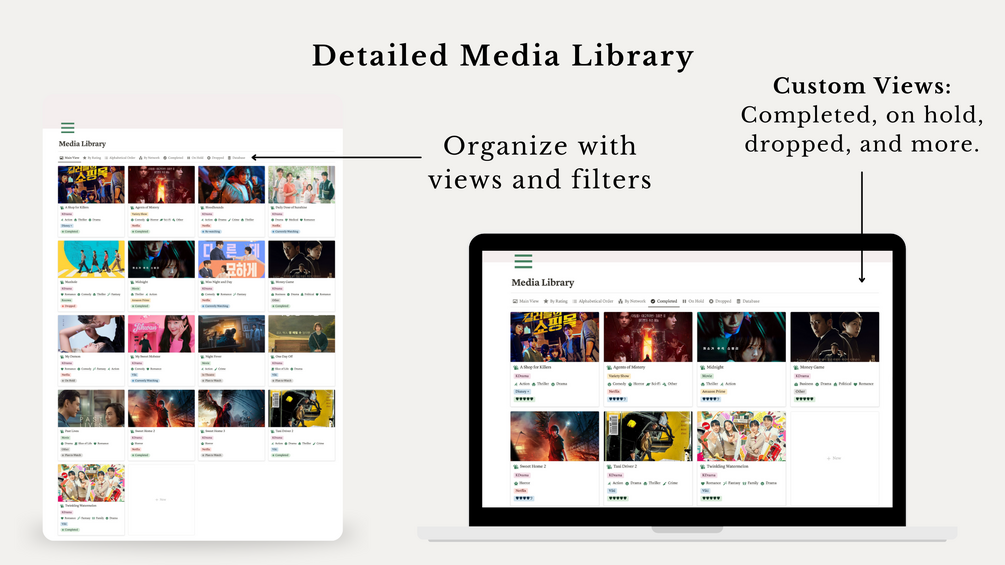
Task: Click the Twinkling Watermelon title on the laptop
Action: 727,466
